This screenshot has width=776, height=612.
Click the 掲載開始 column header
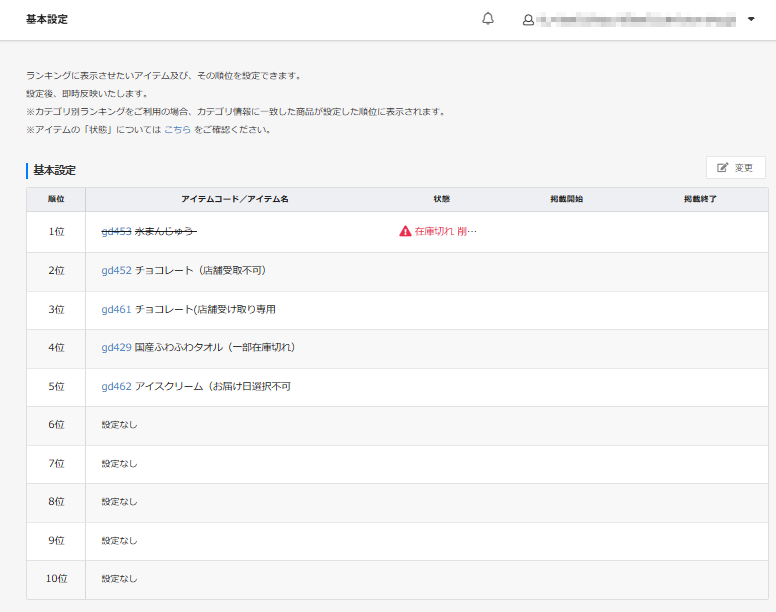(x=567, y=199)
